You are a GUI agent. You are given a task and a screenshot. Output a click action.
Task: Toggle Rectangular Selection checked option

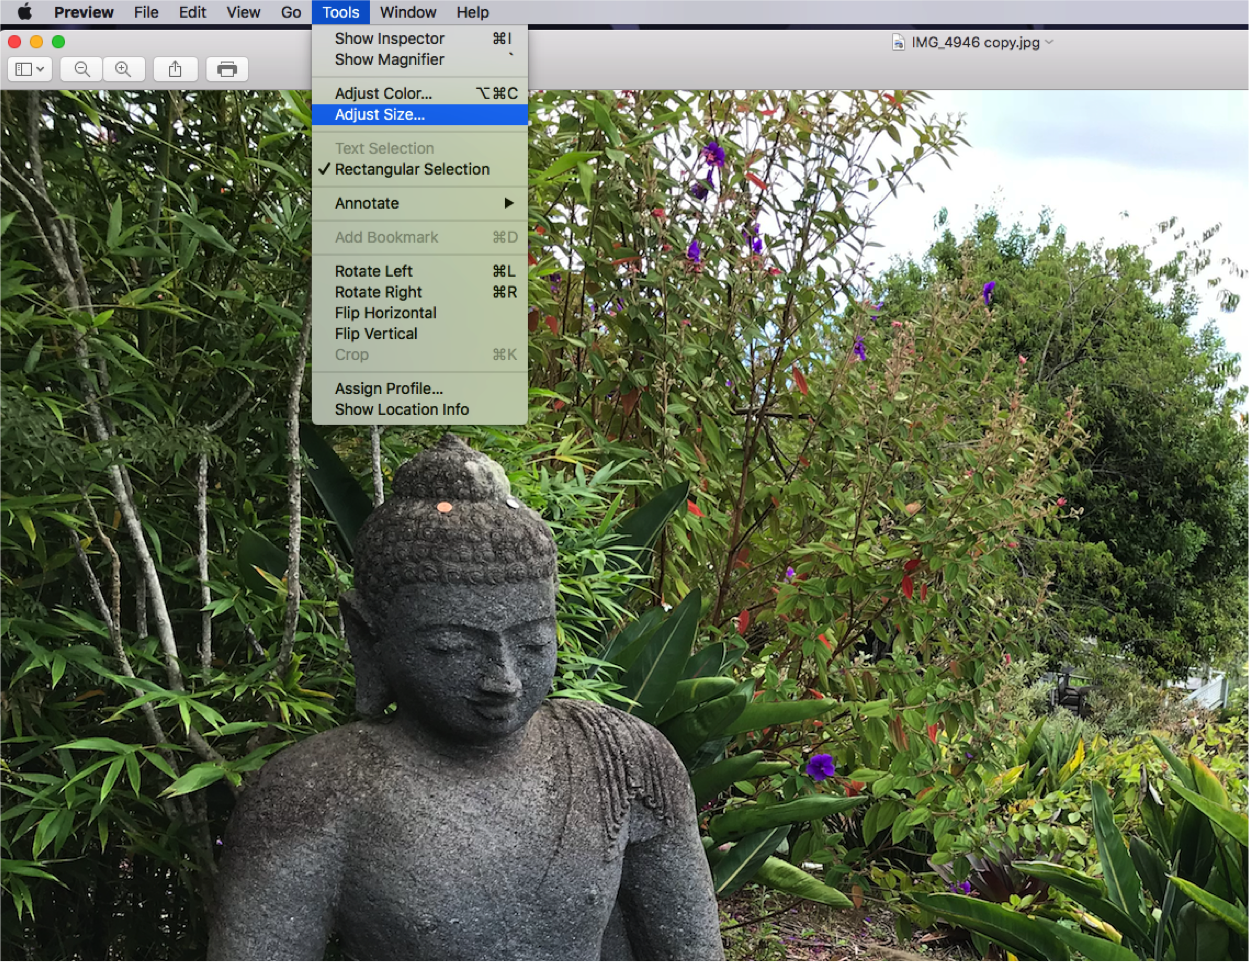(412, 169)
